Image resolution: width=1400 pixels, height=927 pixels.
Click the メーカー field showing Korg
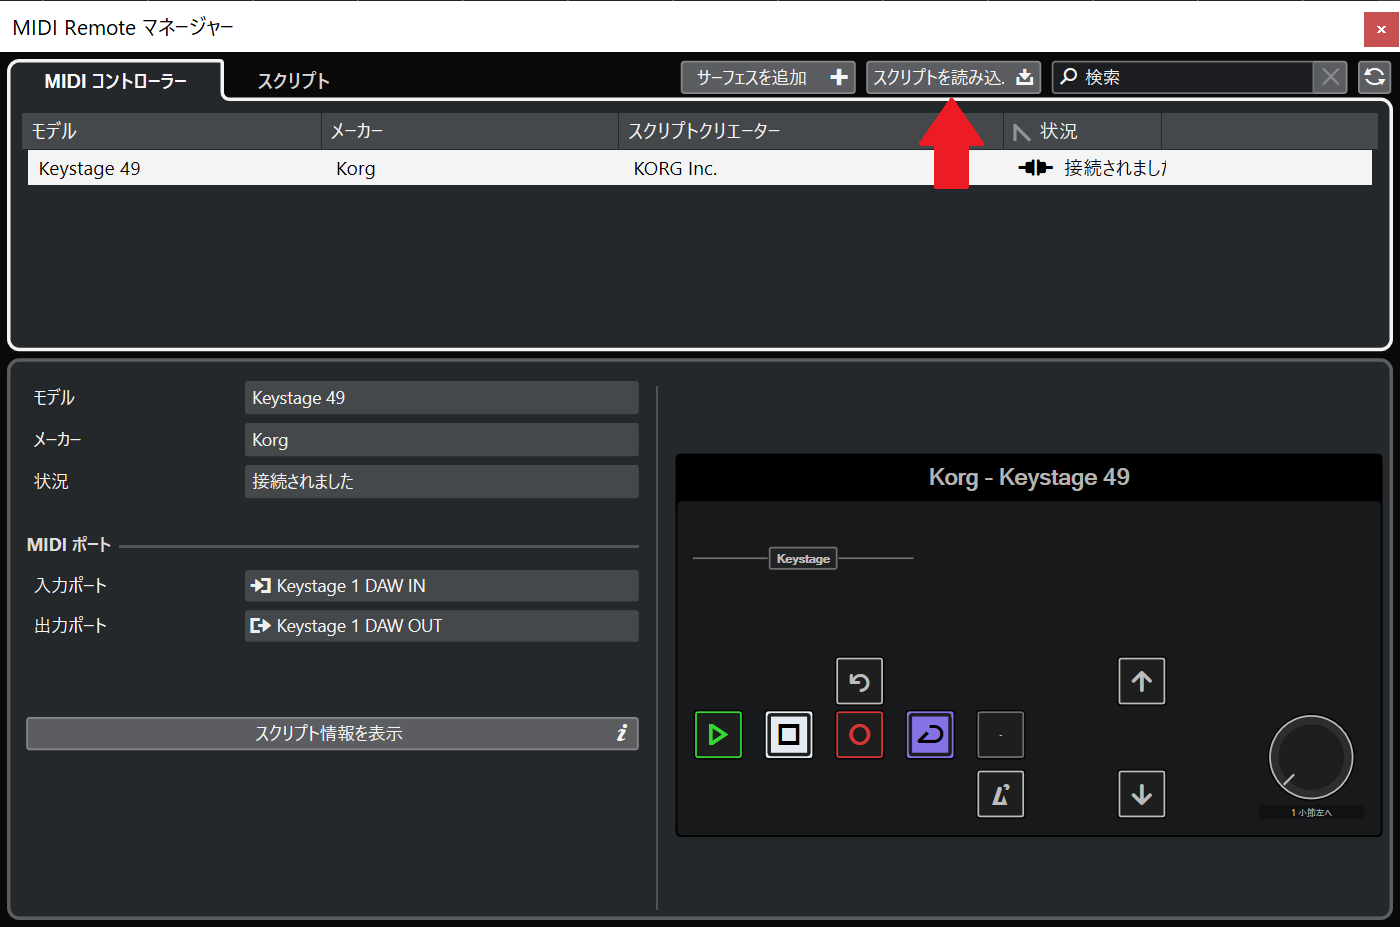click(x=441, y=440)
